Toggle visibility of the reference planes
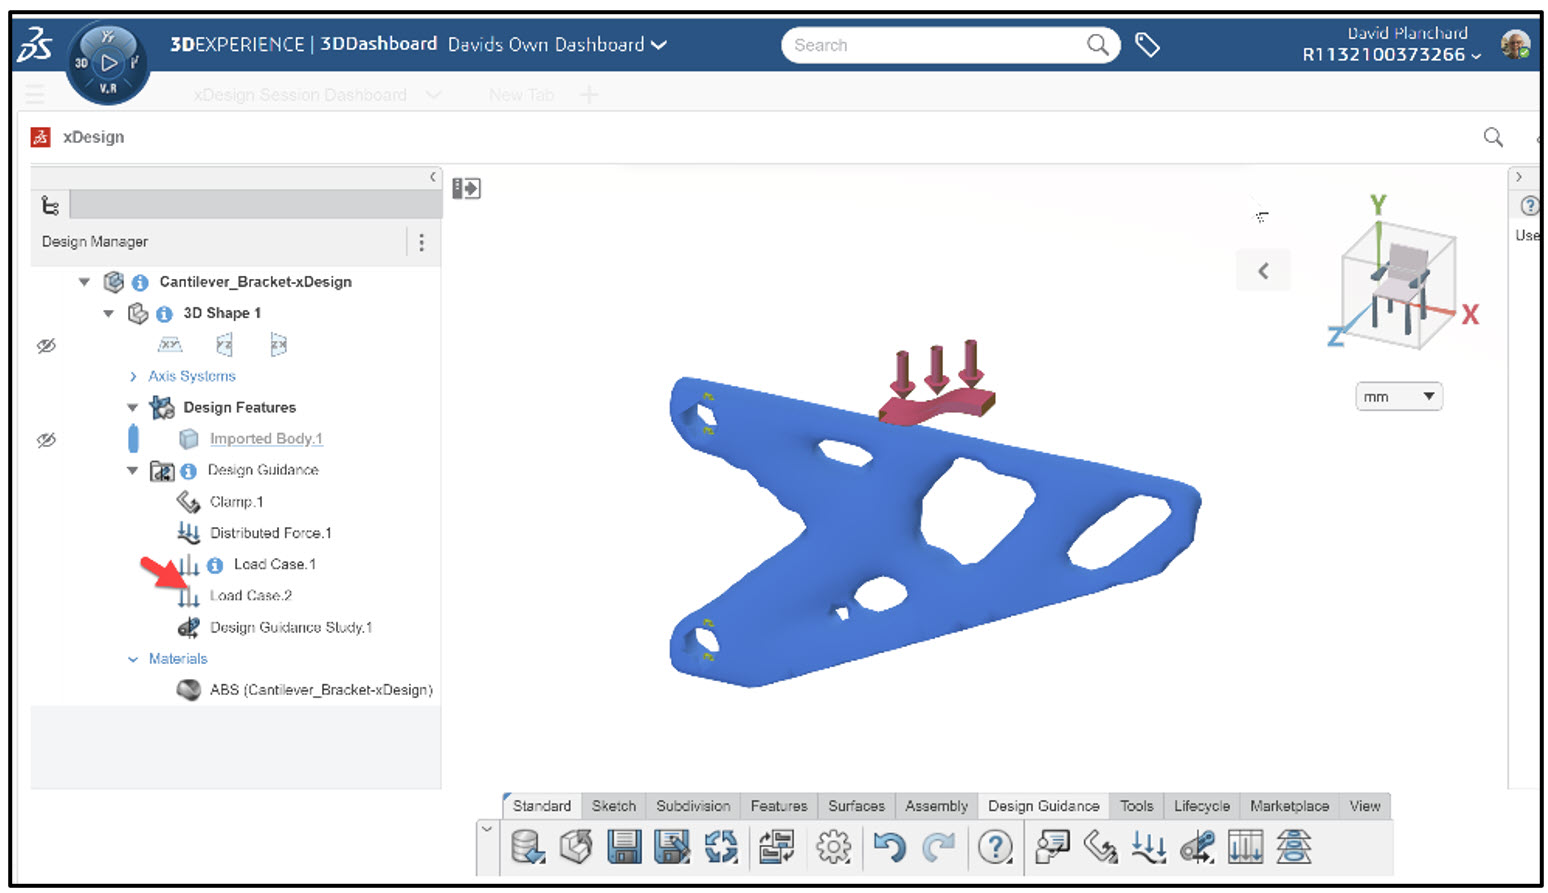Image resolution: width=1548 pixels, height=893 pixels. pyautogui.click(x=46, y=345)
